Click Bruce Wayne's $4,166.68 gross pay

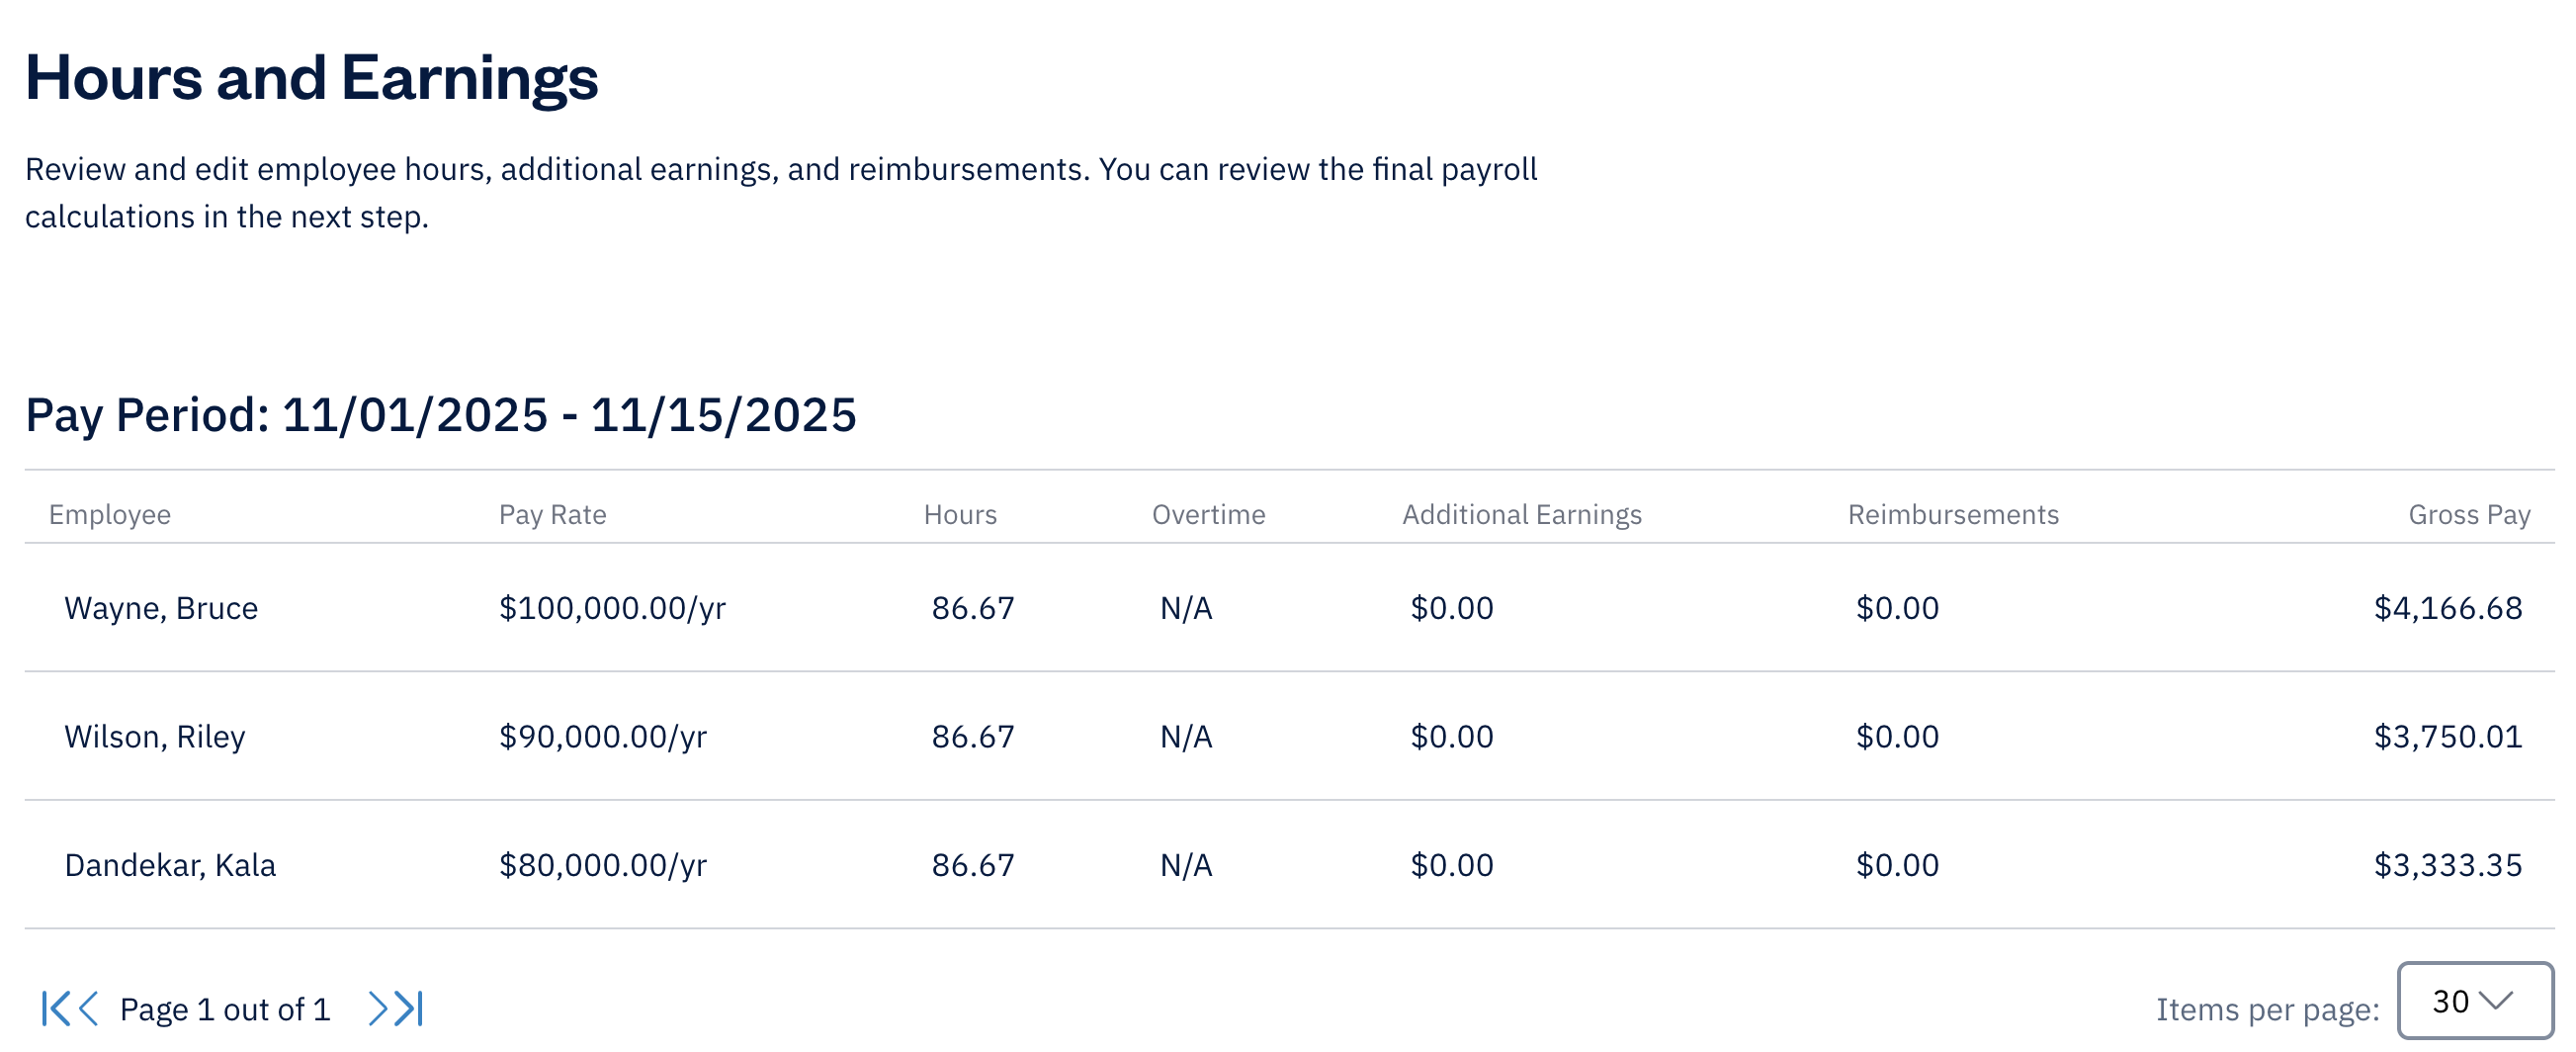pos(2449,608)
